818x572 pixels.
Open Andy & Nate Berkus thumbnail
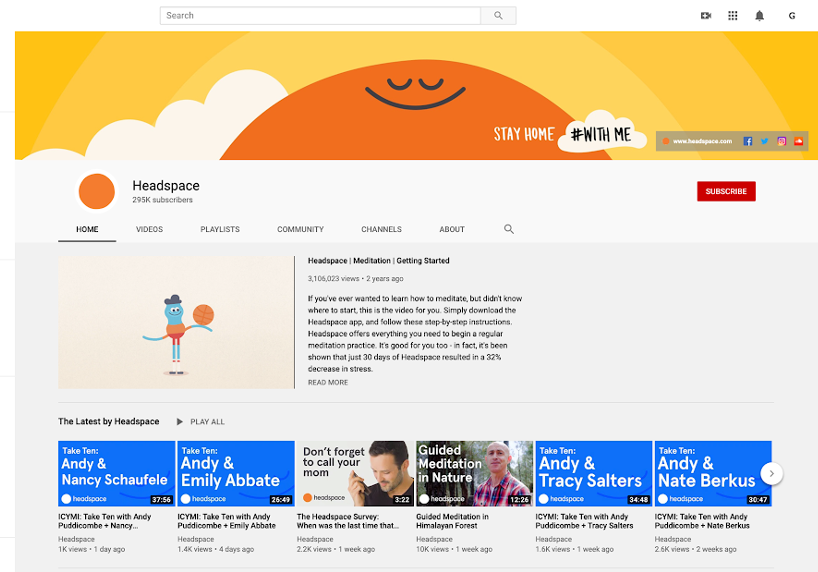(x=713, y=473)
